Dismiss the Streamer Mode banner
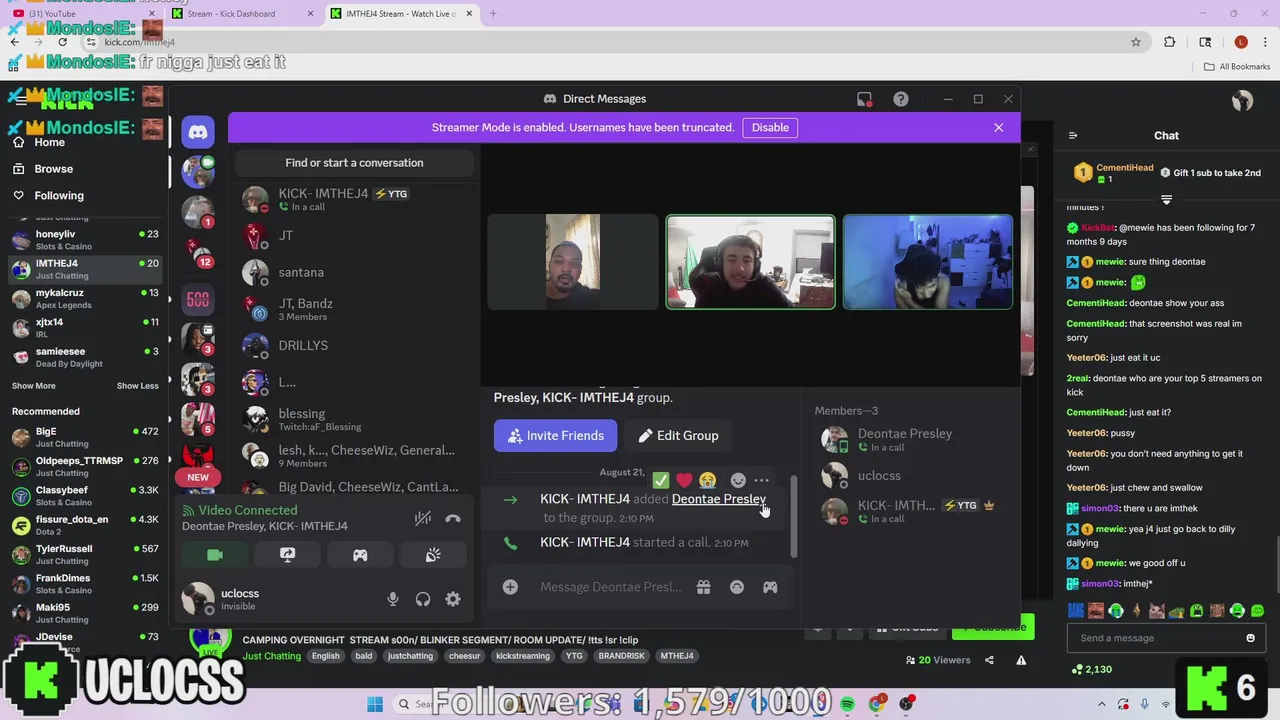 998,127
